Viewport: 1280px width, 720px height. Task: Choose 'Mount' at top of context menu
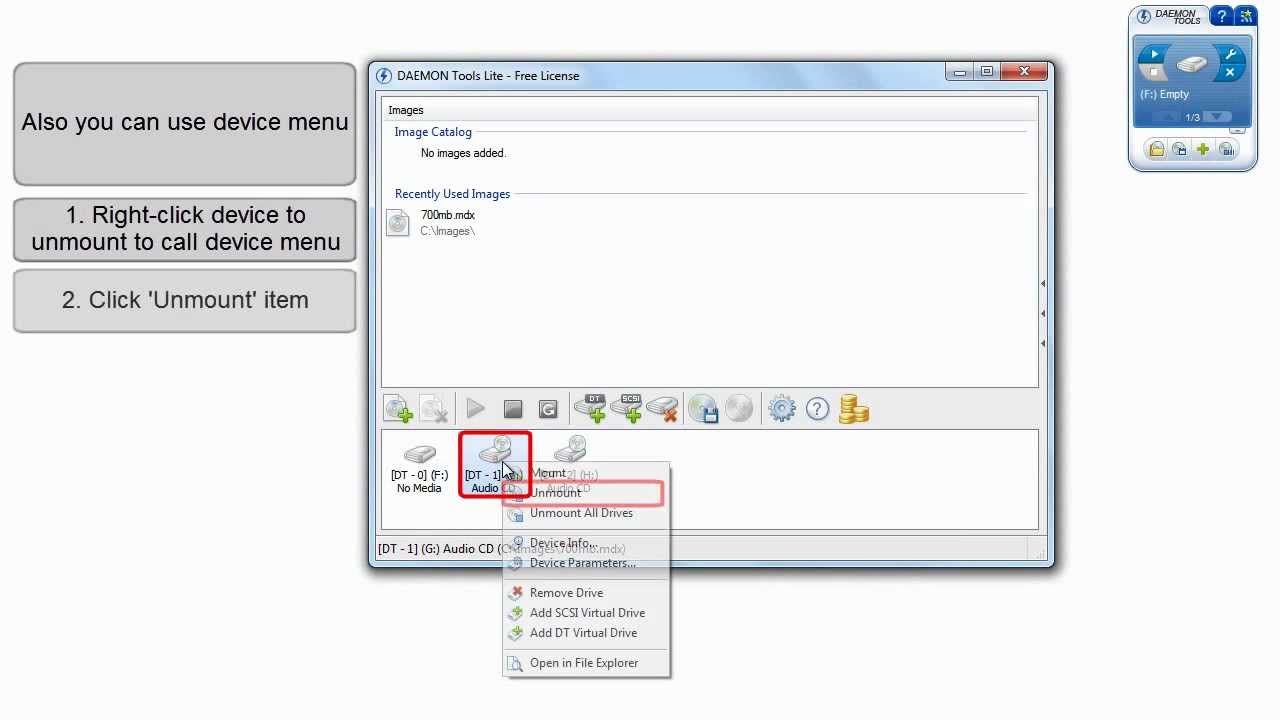coord(586,473)
